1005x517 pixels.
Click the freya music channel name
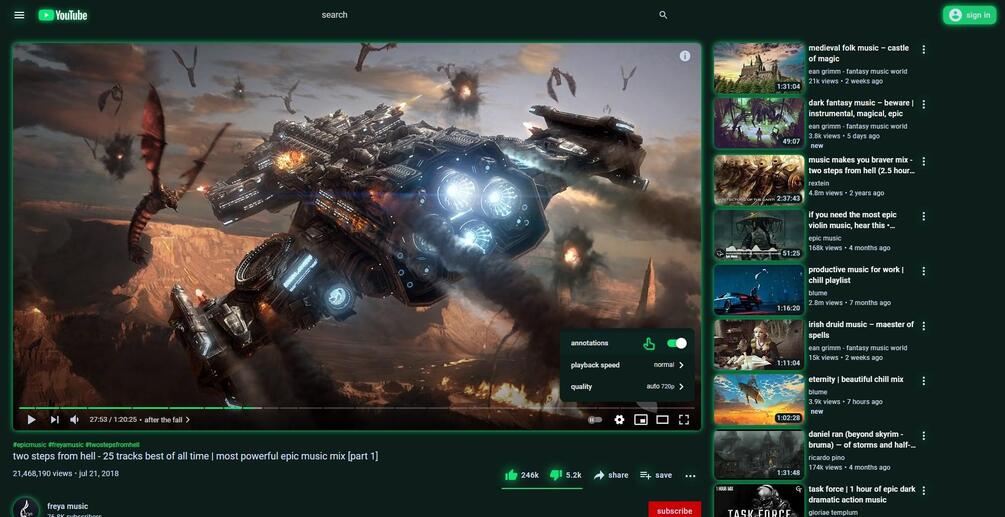pos(67,506)
